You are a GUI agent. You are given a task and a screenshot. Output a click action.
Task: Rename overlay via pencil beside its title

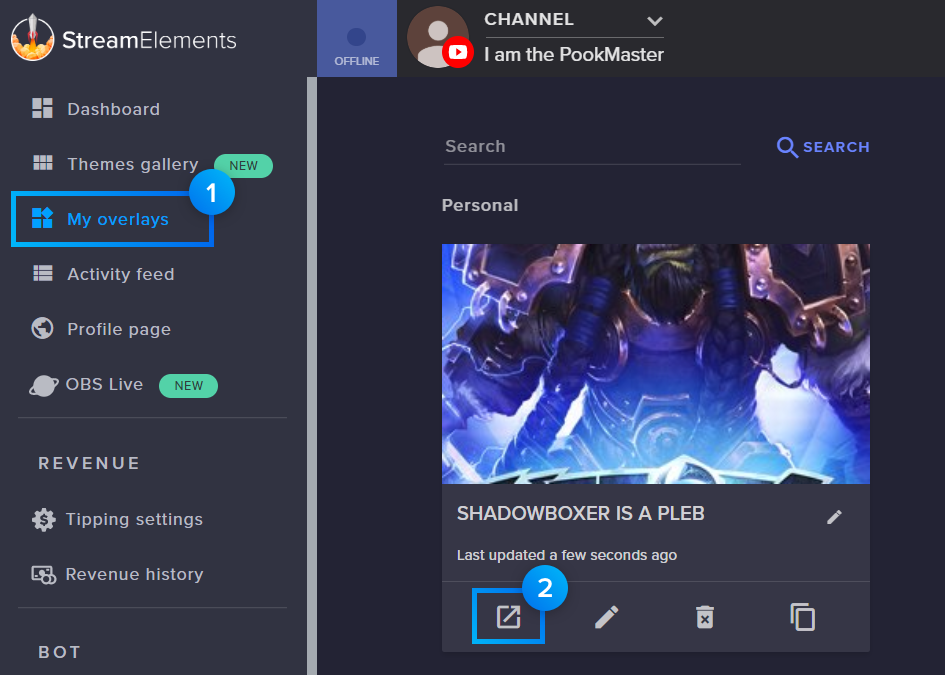pos(834,516)
